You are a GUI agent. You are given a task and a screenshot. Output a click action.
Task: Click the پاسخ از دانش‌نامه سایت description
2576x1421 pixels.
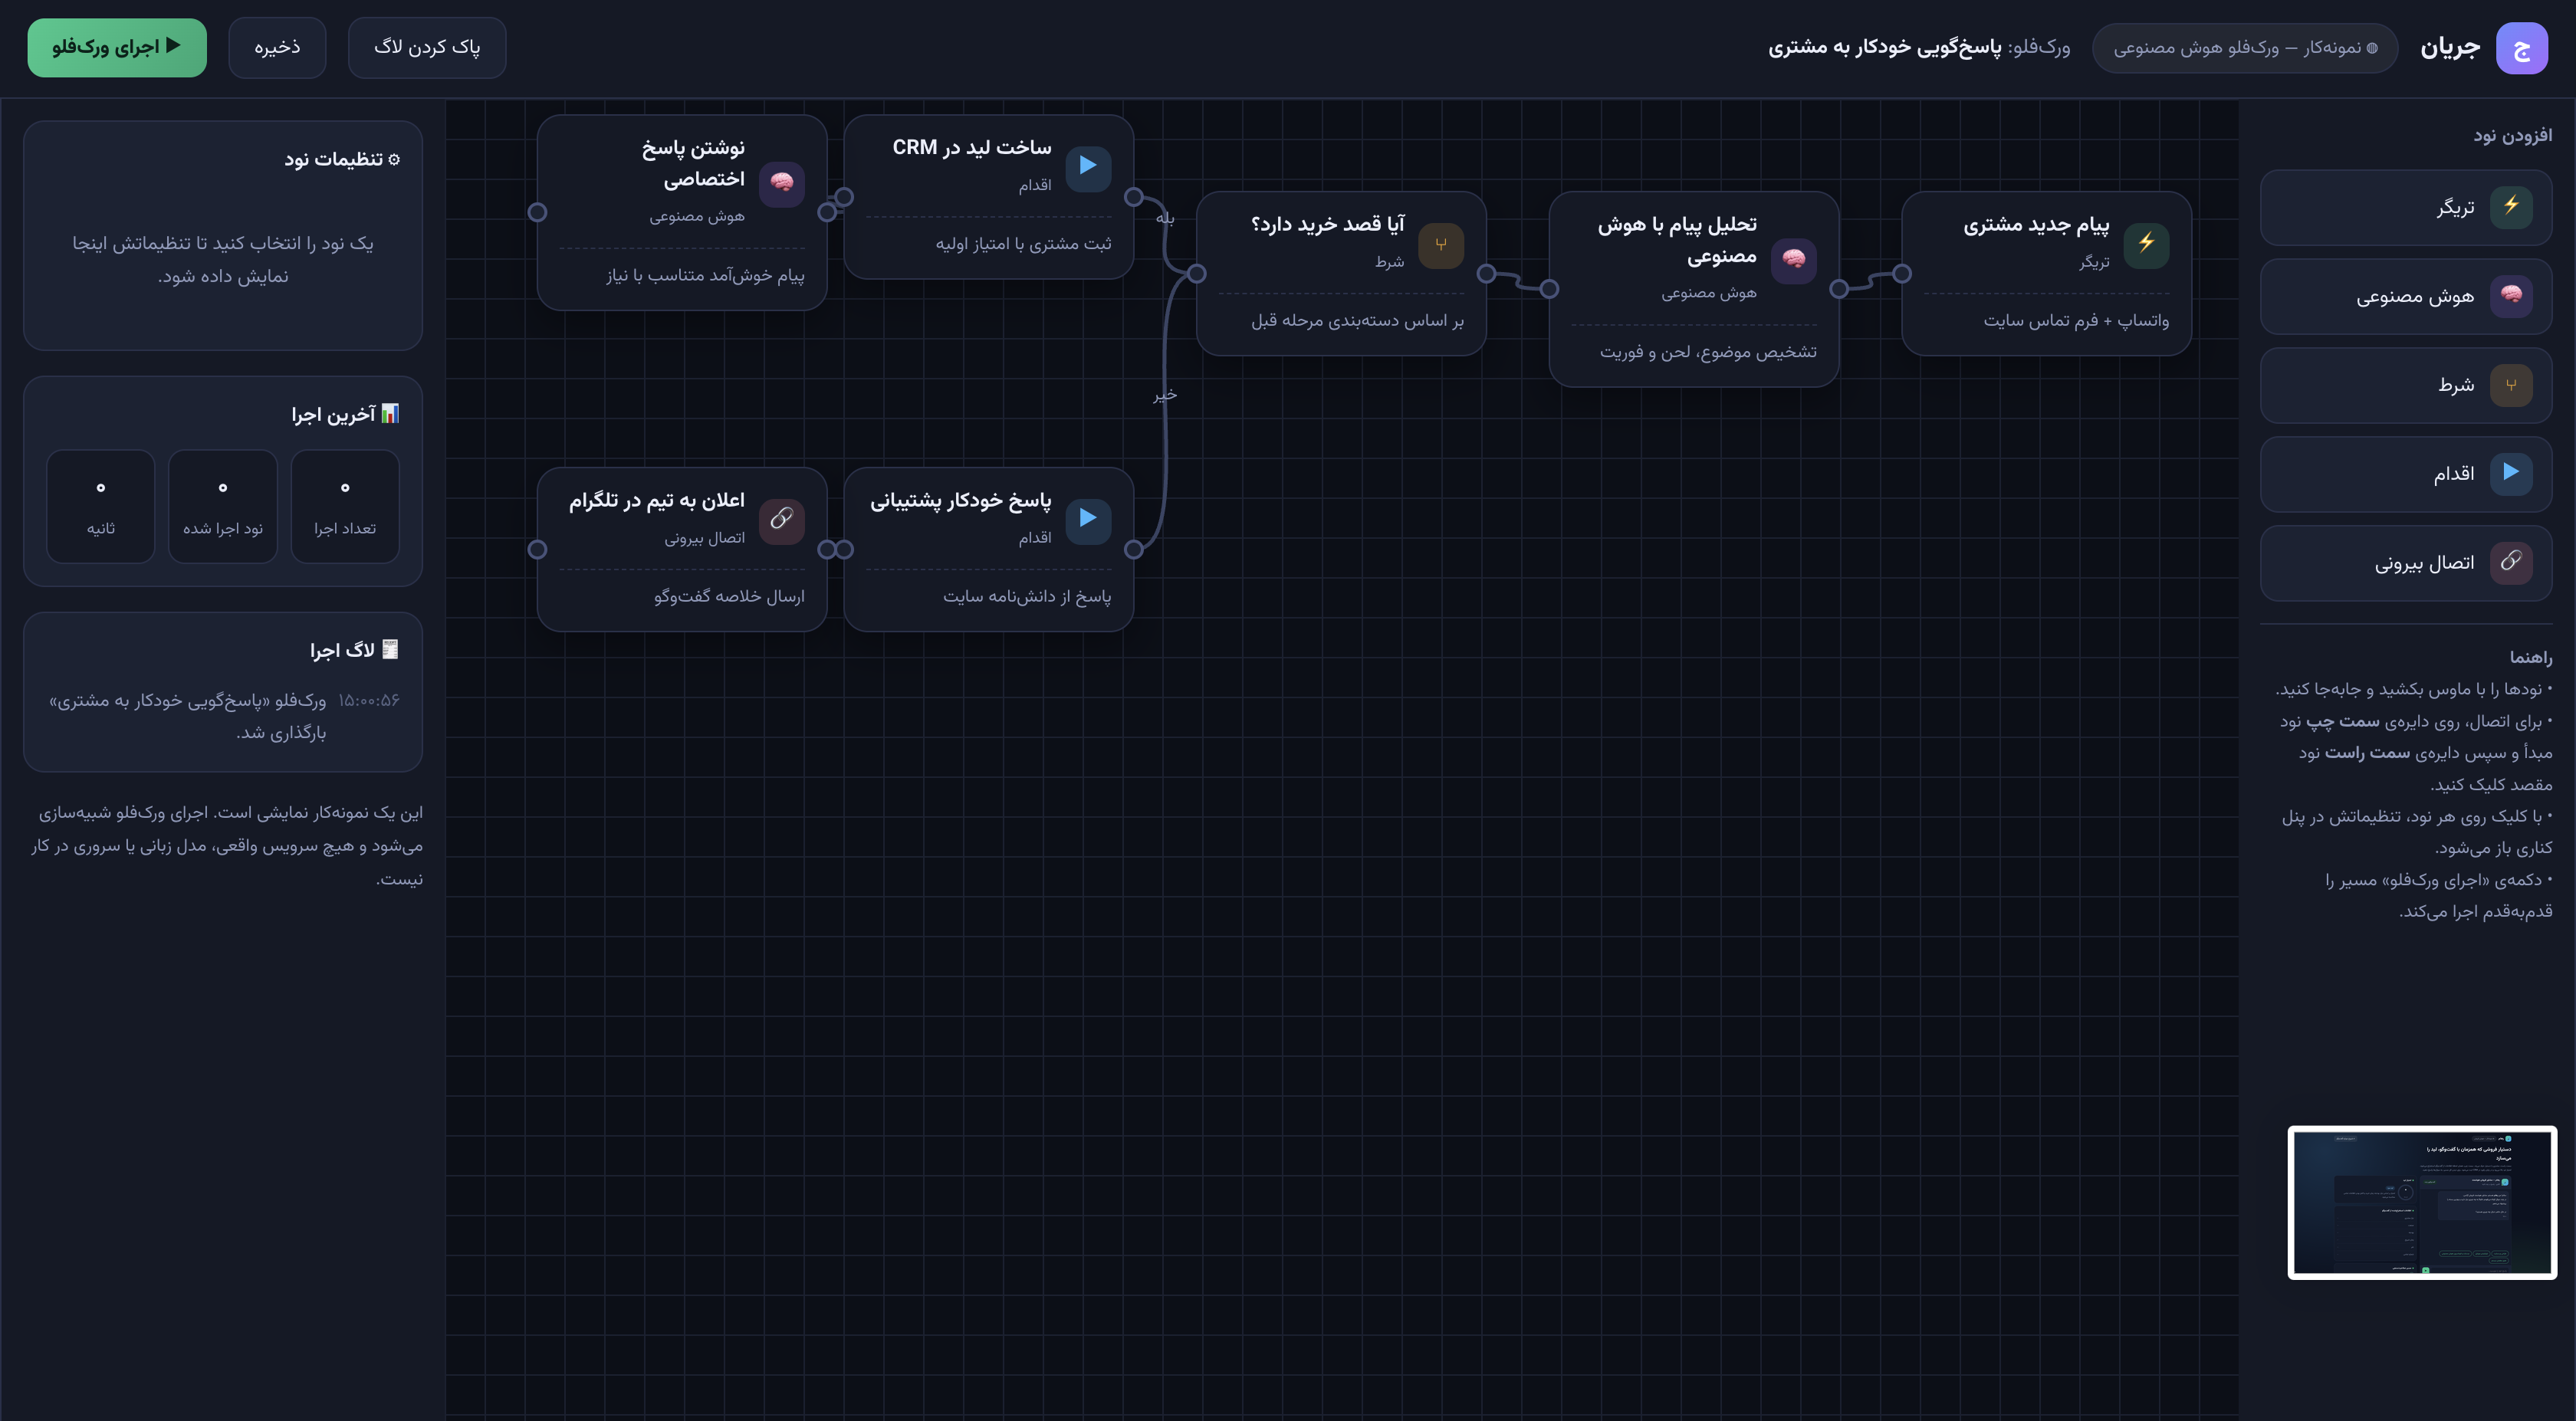tap(1027, 597)
